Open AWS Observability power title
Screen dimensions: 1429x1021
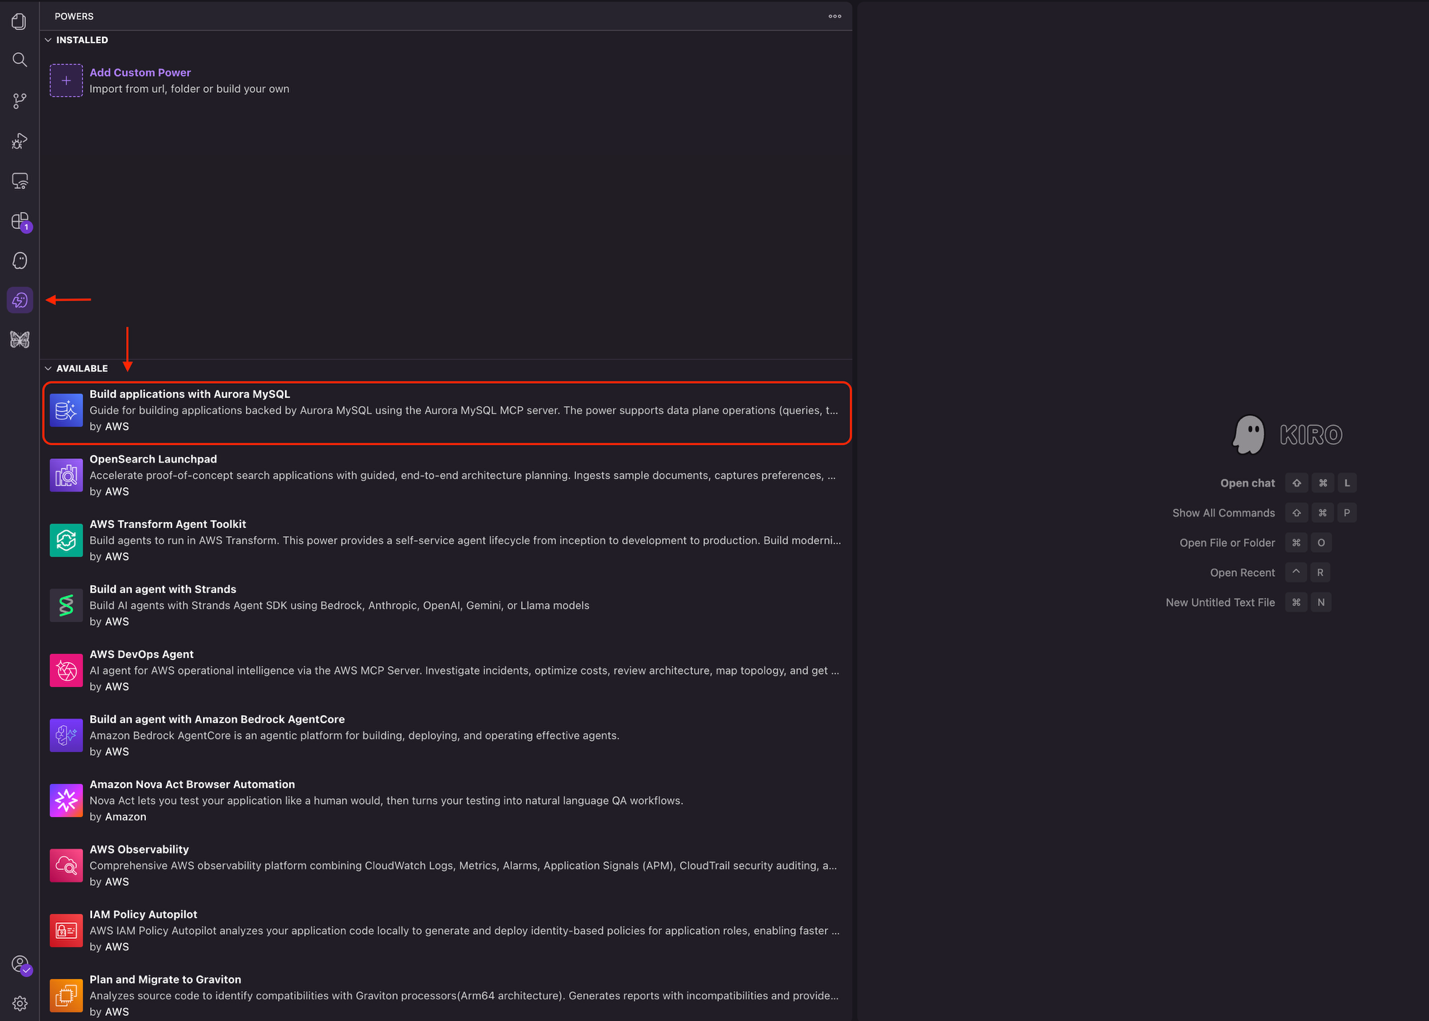pos(139,849)
